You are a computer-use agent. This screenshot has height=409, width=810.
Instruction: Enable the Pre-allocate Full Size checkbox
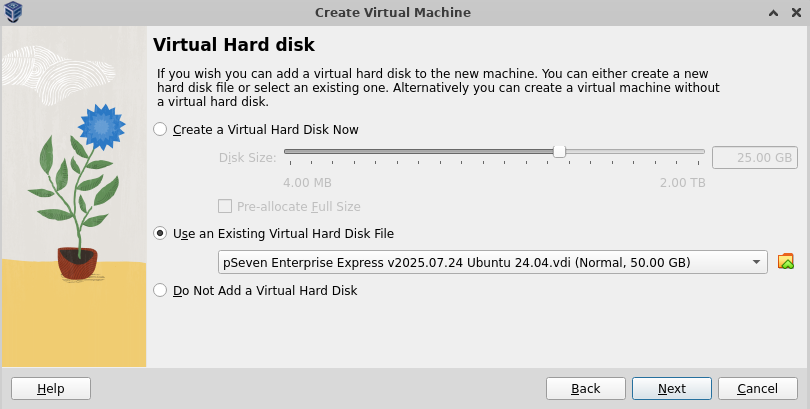pyautogui.click(x=225, y=207)
